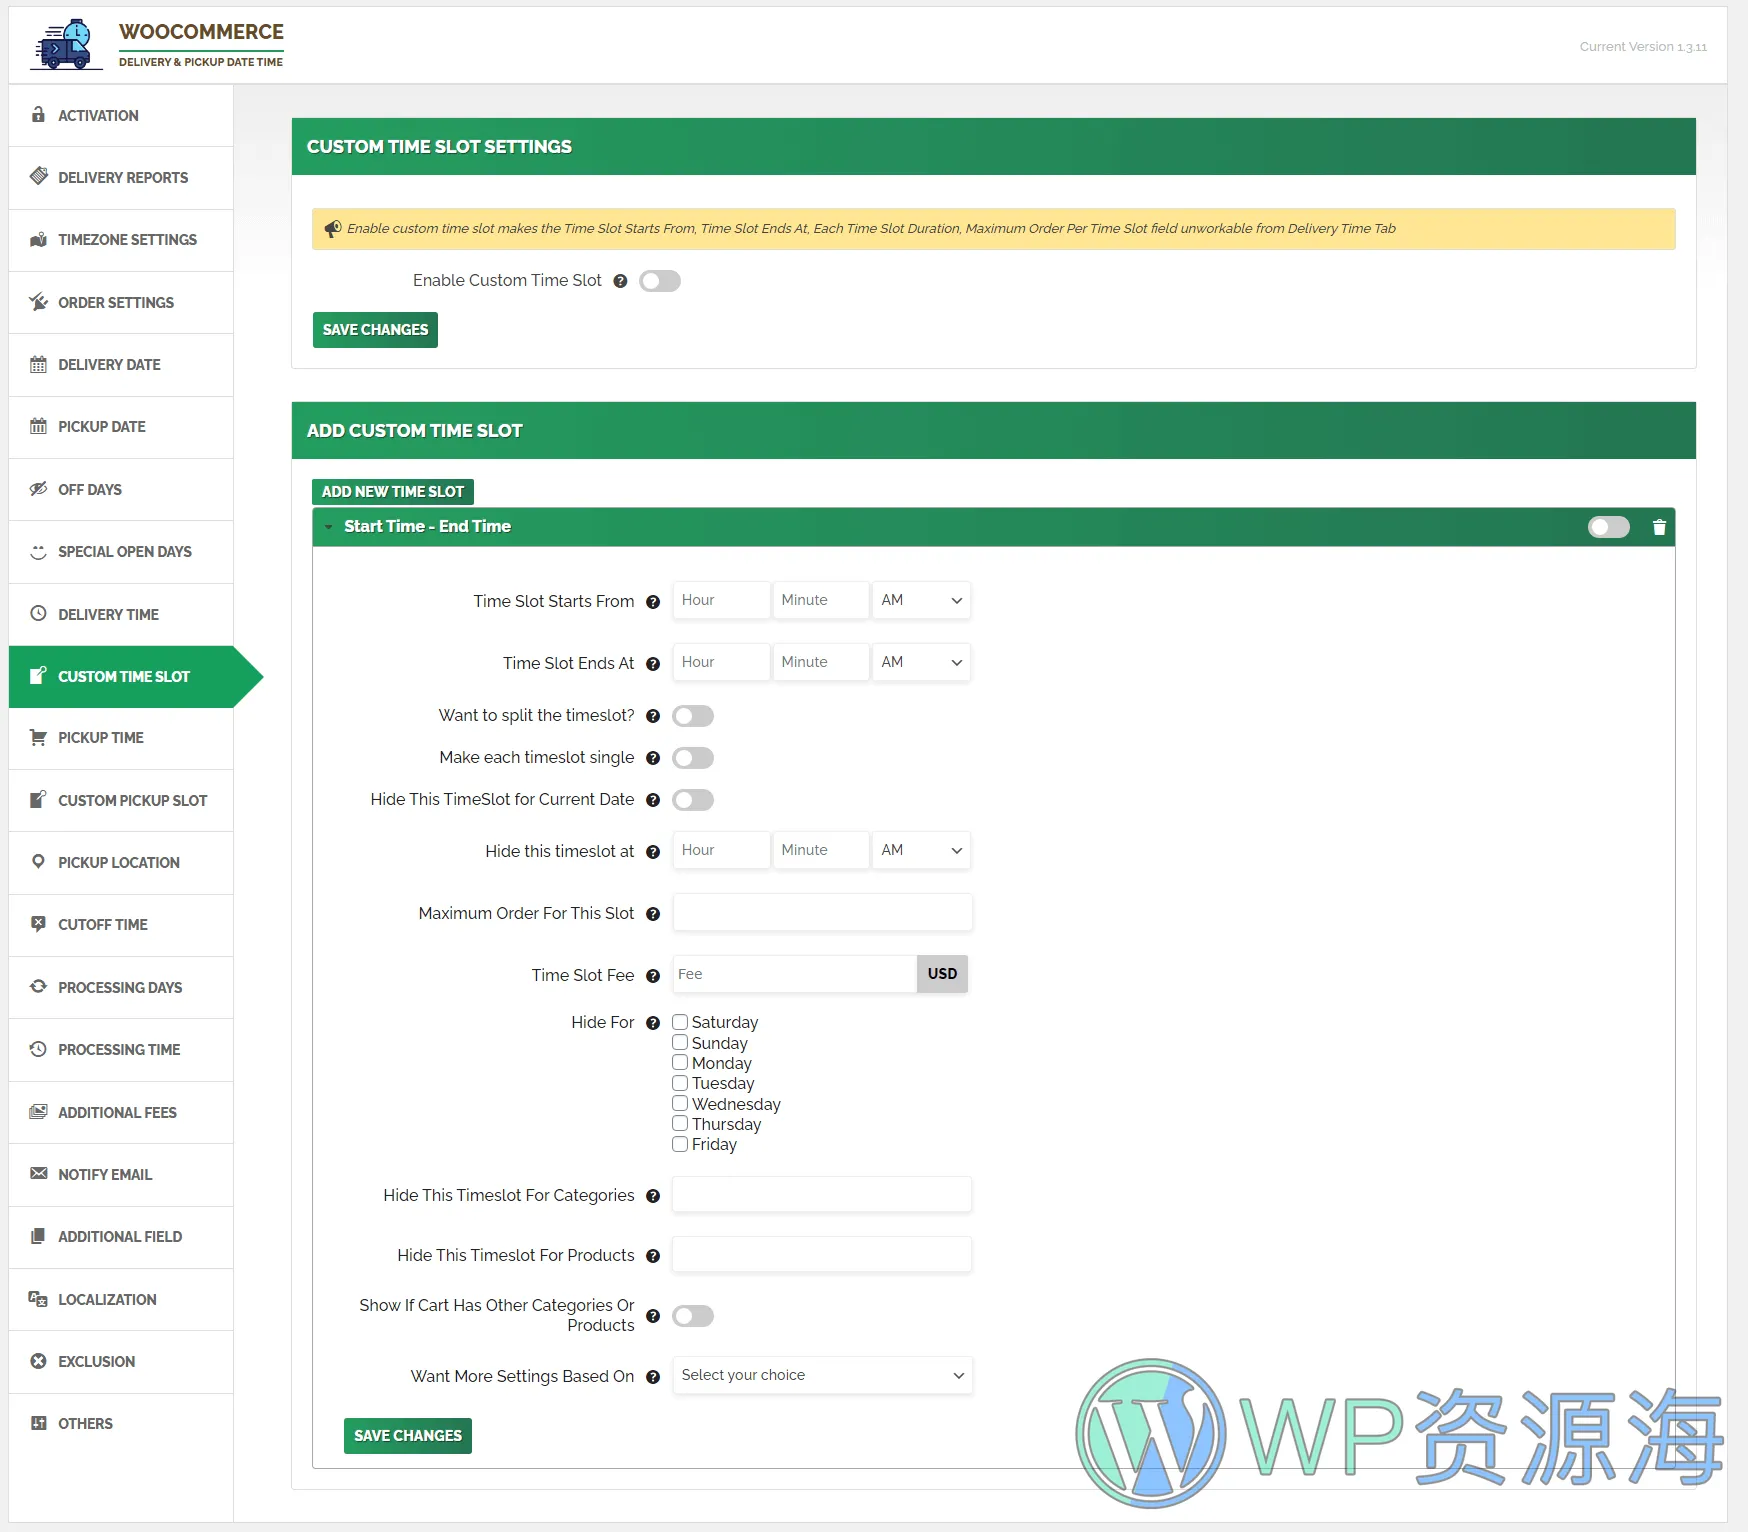Open AM/PM dropdown for Time Slot Starts From
Viewport: 1748px width, 1532px height.
pos(920,600)
